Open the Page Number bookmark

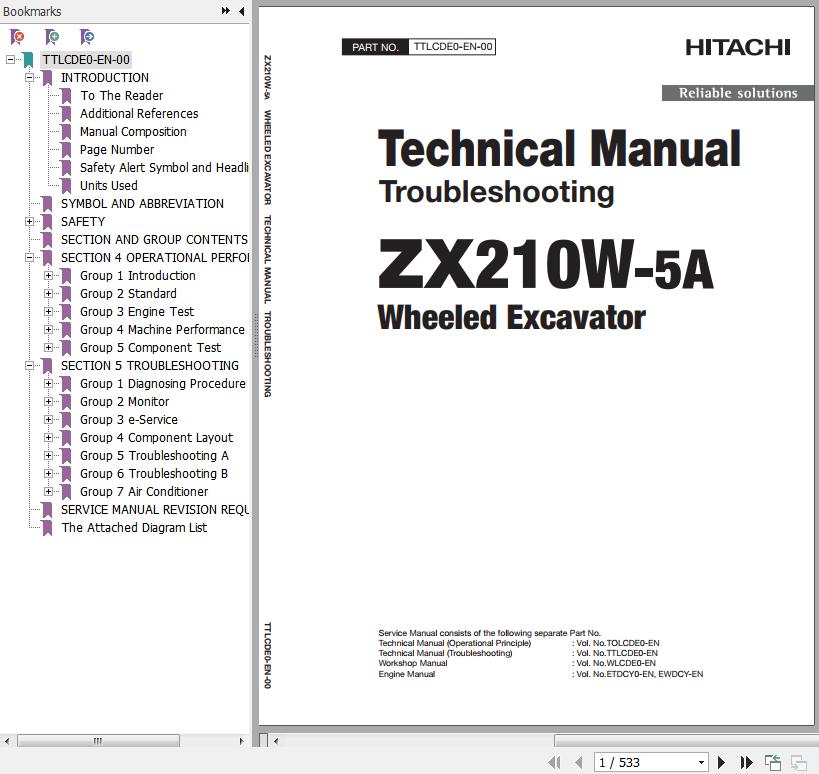(117, 149)
